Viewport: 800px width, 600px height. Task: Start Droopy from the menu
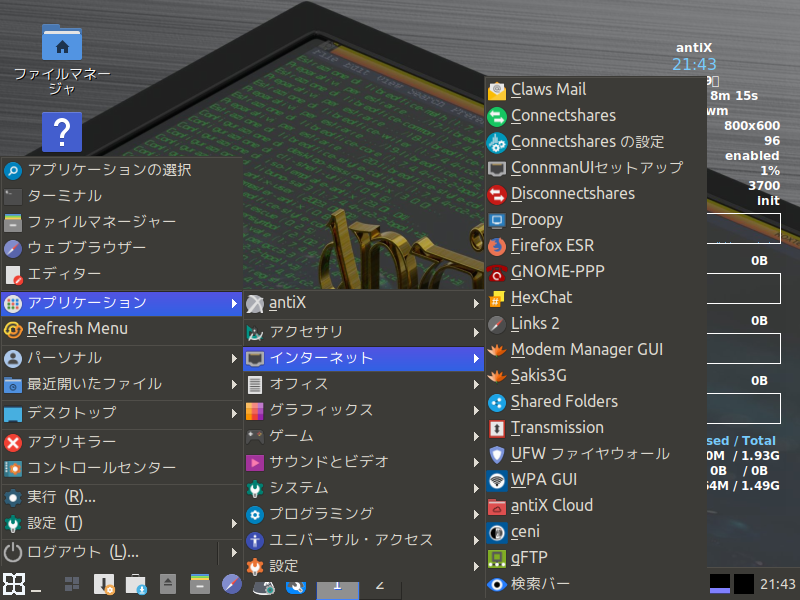point(595,220)
